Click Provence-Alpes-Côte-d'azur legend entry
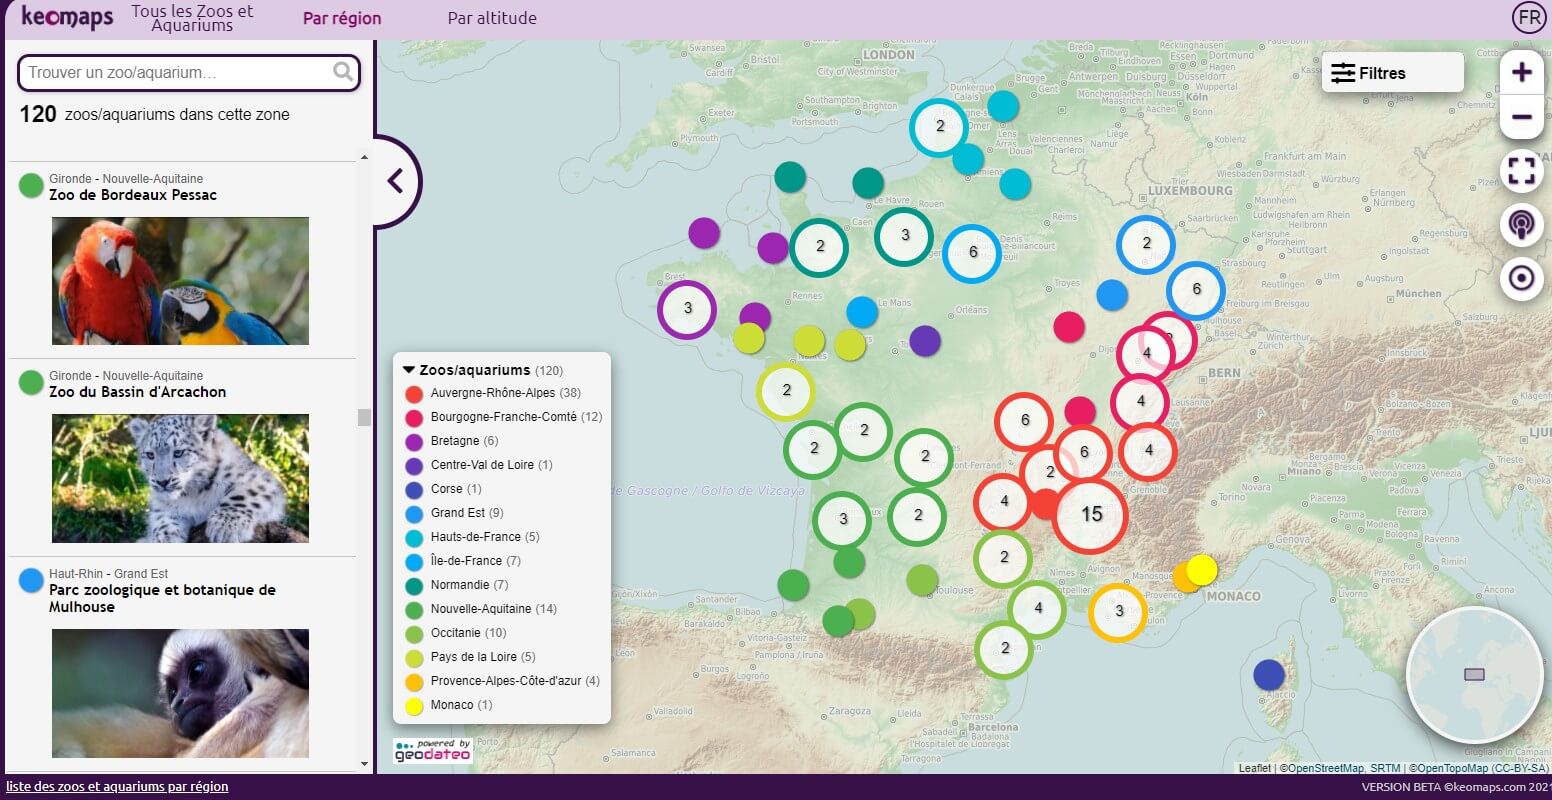 (502, 681)
